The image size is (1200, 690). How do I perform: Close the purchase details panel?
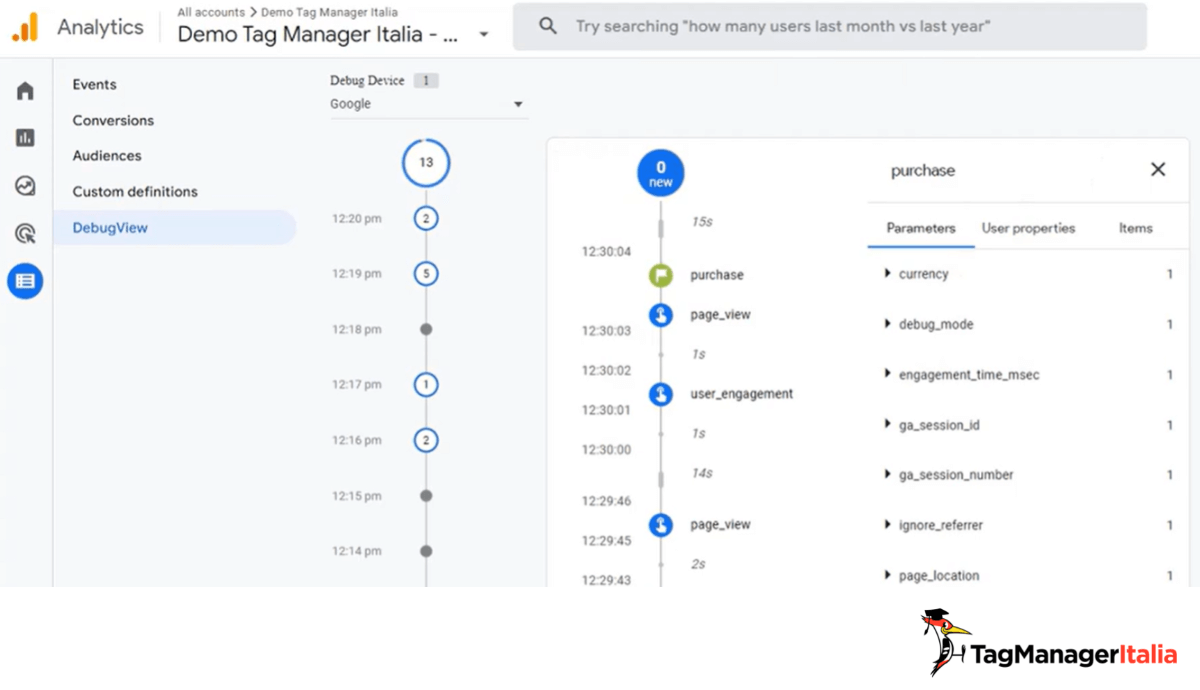pyautogui.click(x=1158, y=170)
